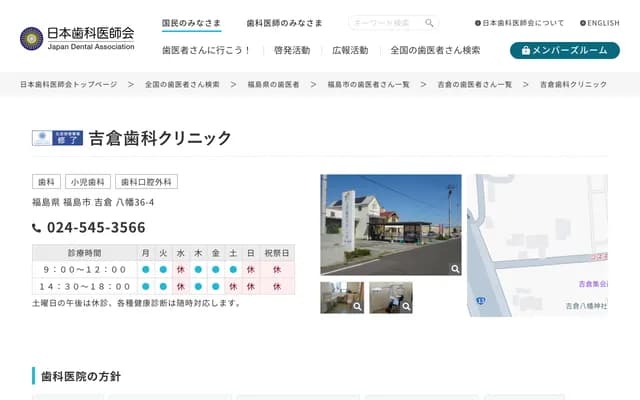Click Monday morning open dot in schedule

point(146,269)
